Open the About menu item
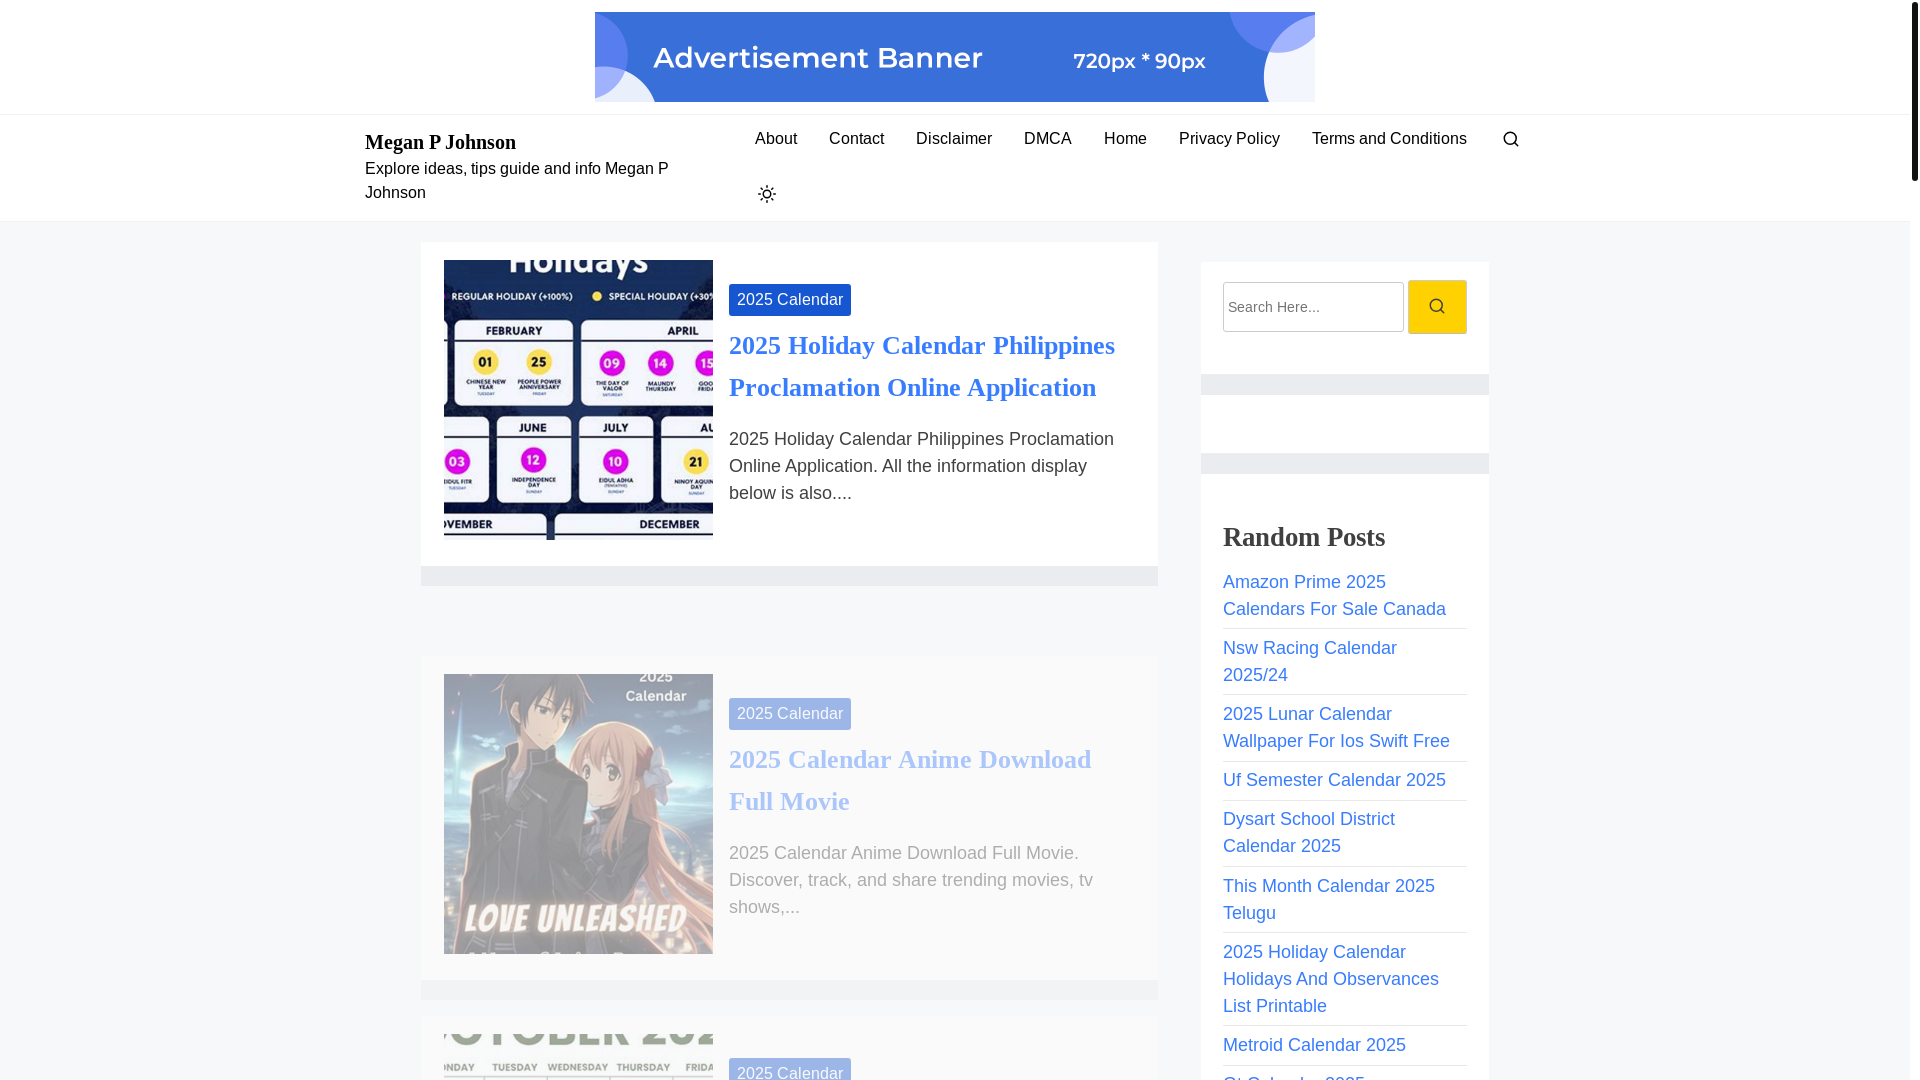 pyautogui.click(x=776, y=139)
